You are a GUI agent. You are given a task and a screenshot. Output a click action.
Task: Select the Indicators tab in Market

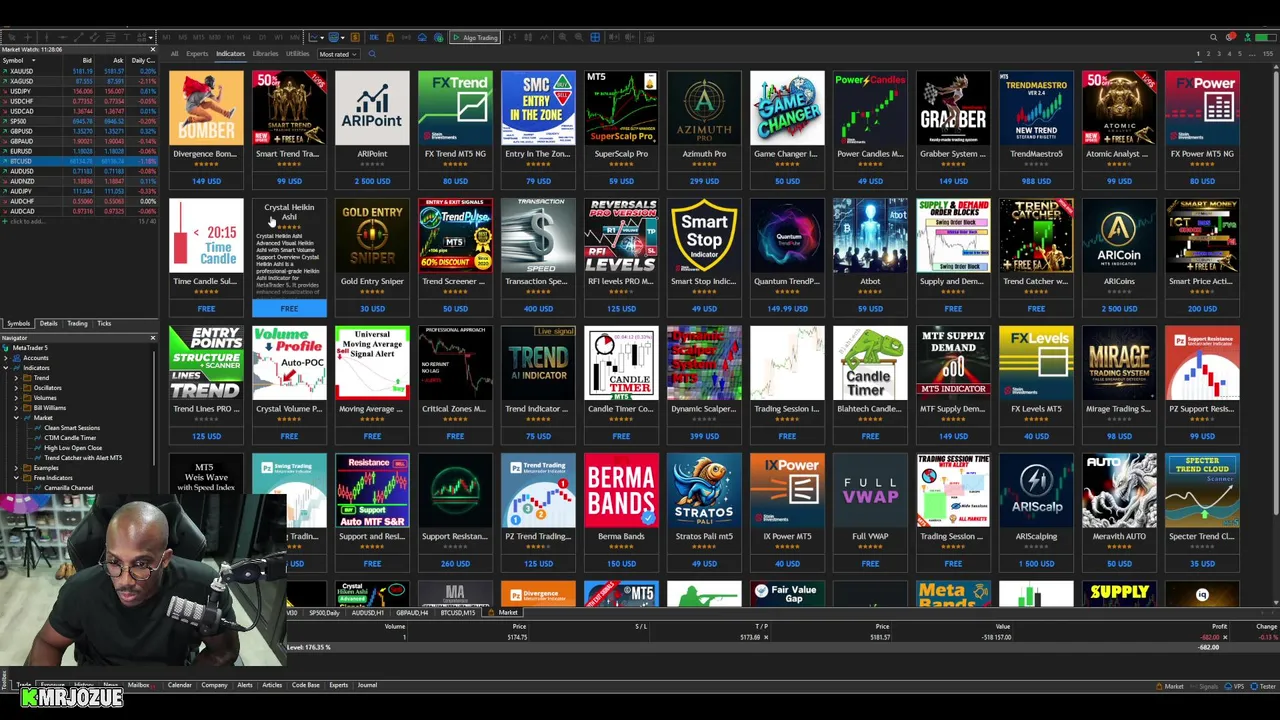point(230,54)
